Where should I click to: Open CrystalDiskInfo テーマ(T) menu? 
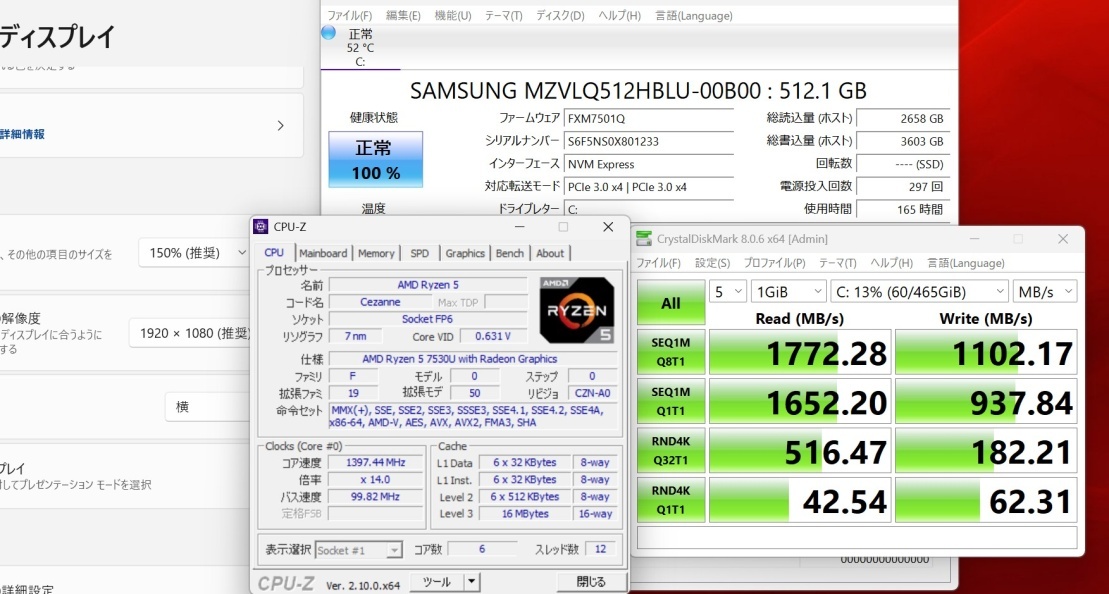click(x=504, y=16)
